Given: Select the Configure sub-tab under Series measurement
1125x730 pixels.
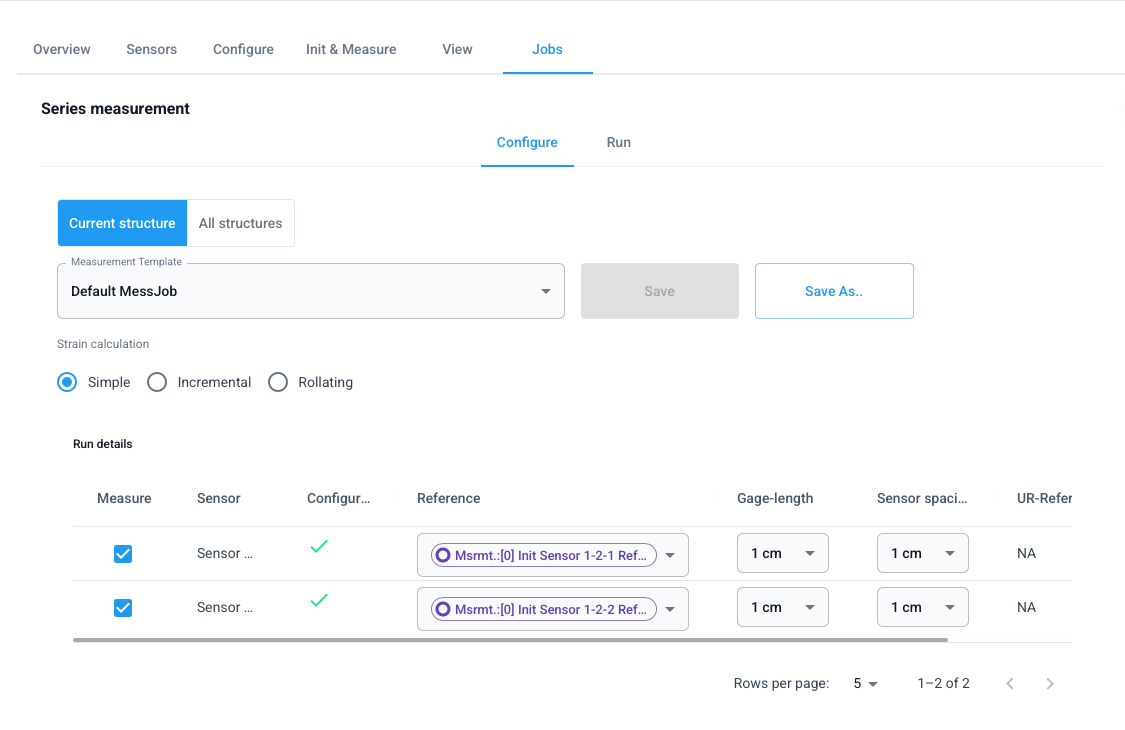Looking at the screenshot, I should (527, 142).
